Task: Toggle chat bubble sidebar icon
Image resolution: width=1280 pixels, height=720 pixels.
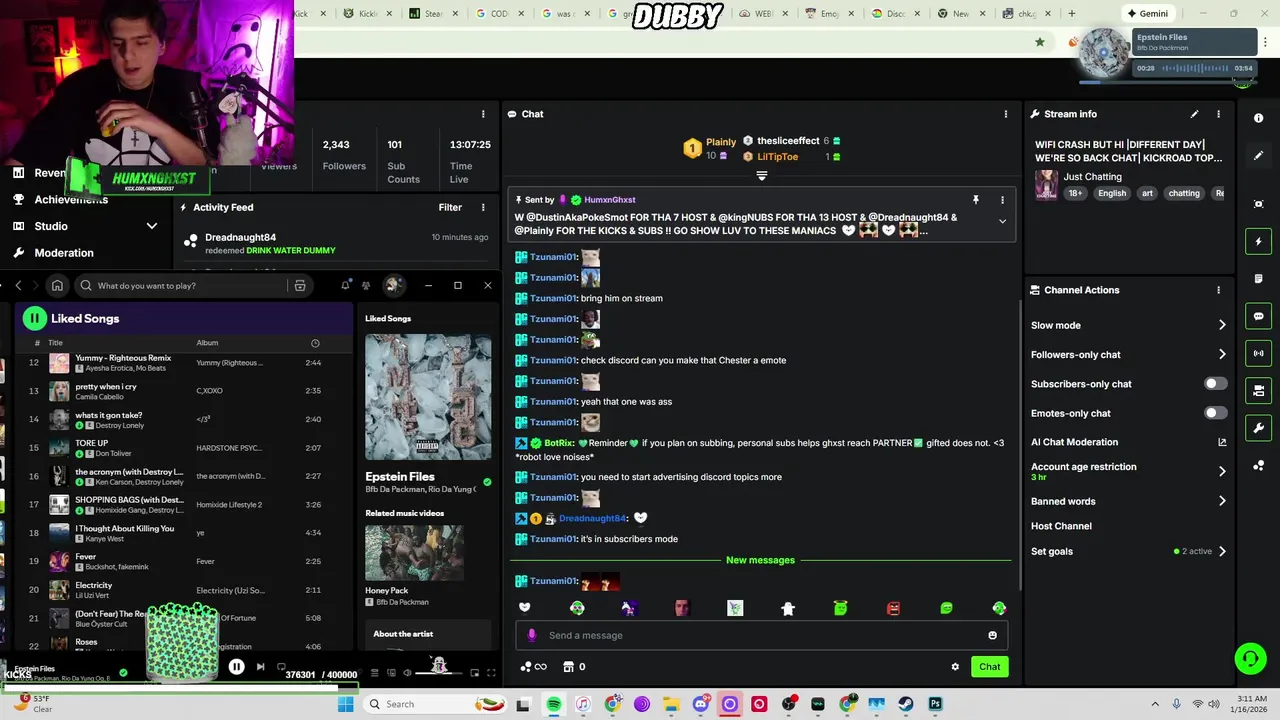Action: pos(1259,316)
